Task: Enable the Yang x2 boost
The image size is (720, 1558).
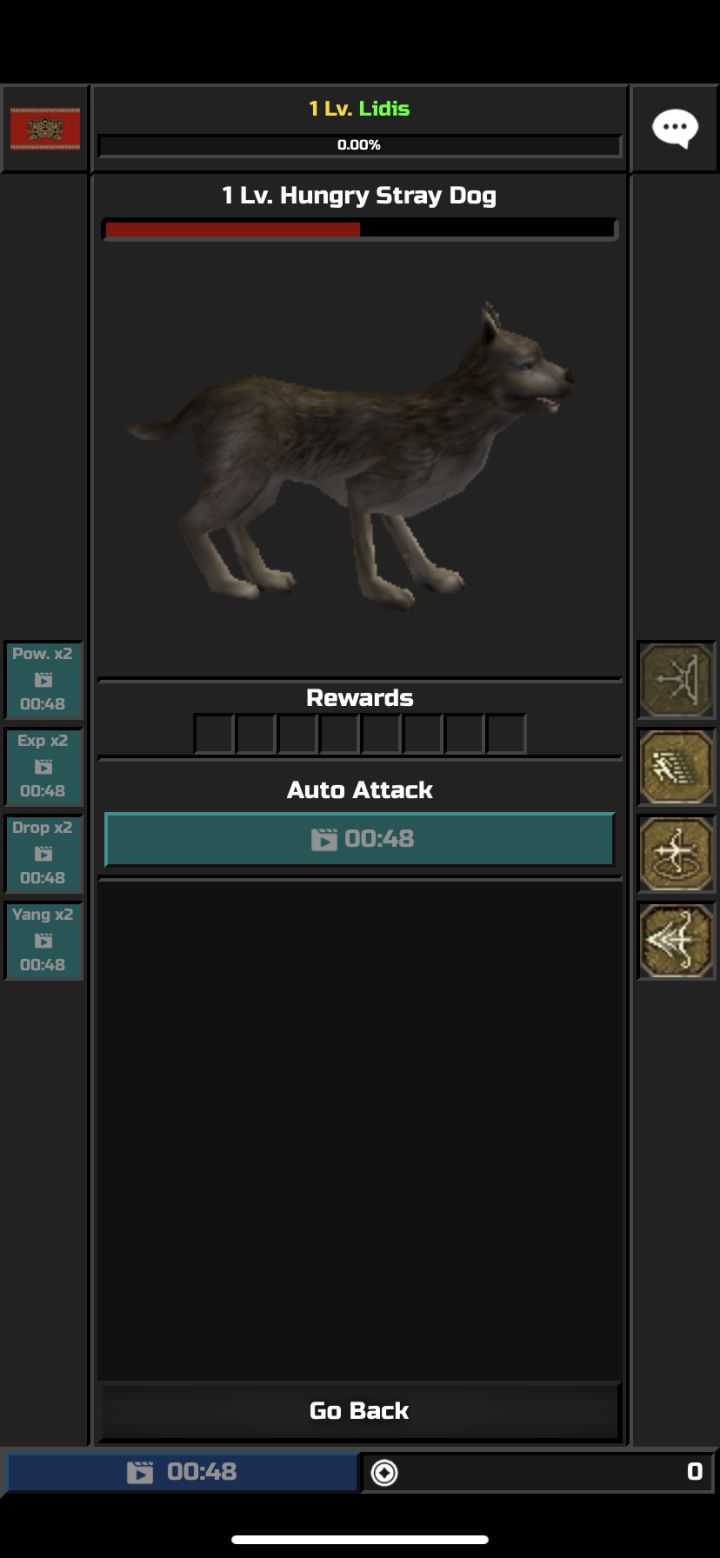Action: point(43,941)
